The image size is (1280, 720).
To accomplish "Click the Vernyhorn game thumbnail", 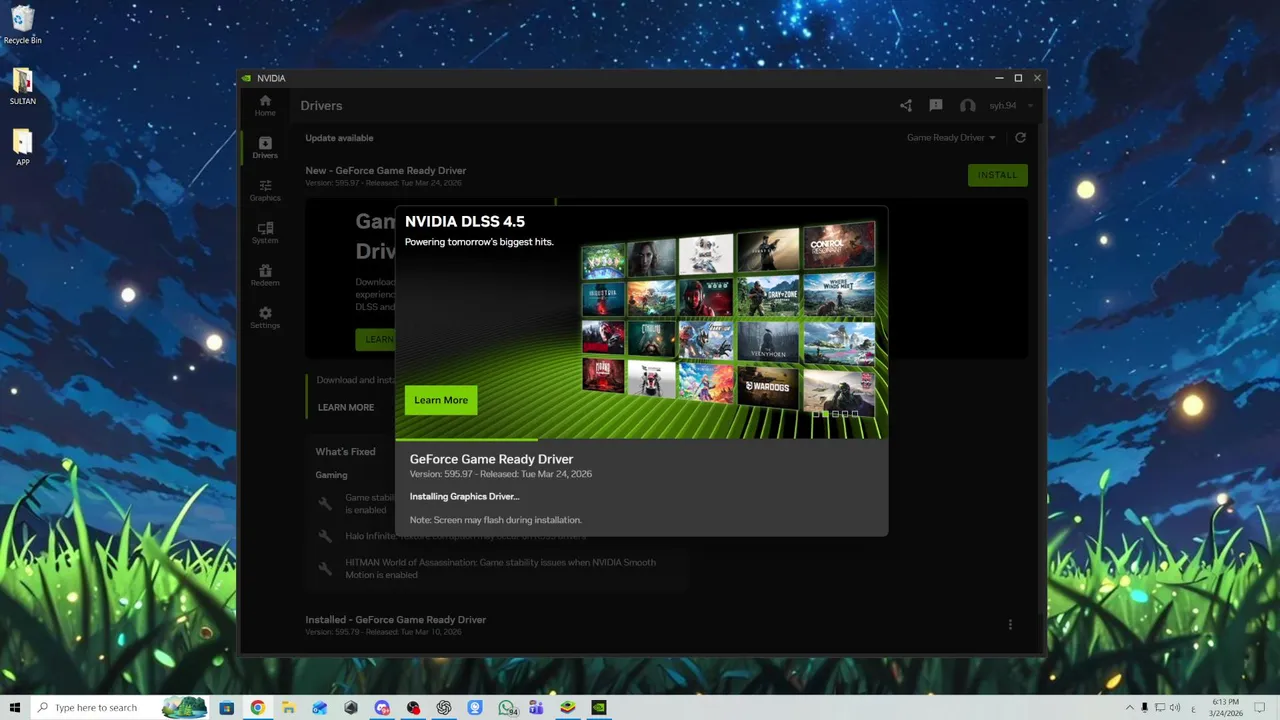I will coord(769,341).
